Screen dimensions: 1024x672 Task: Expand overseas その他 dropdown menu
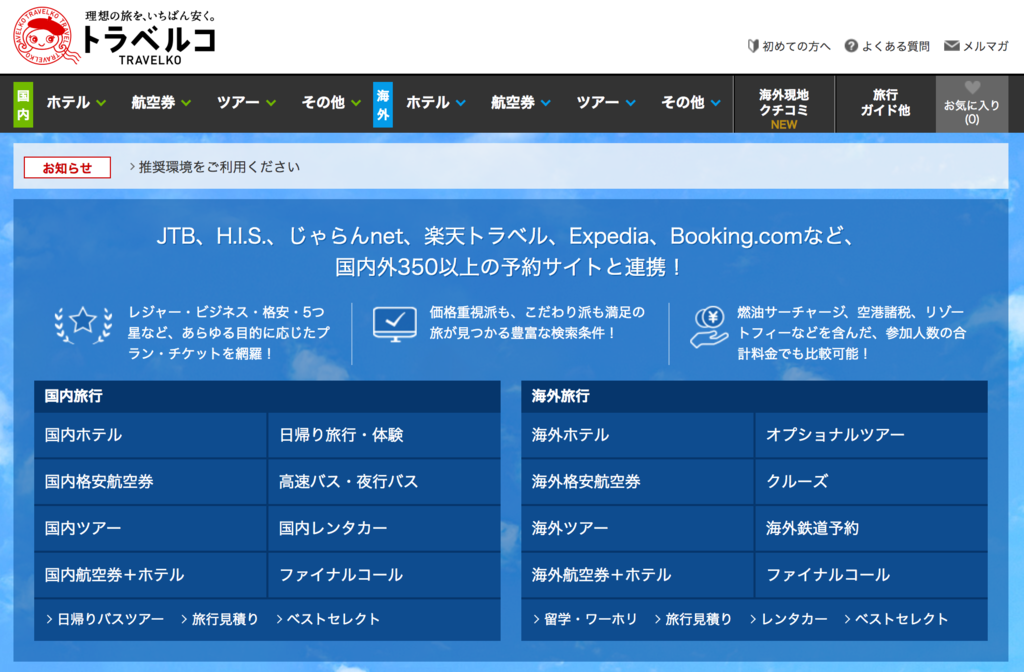click(x=690, y=103)
